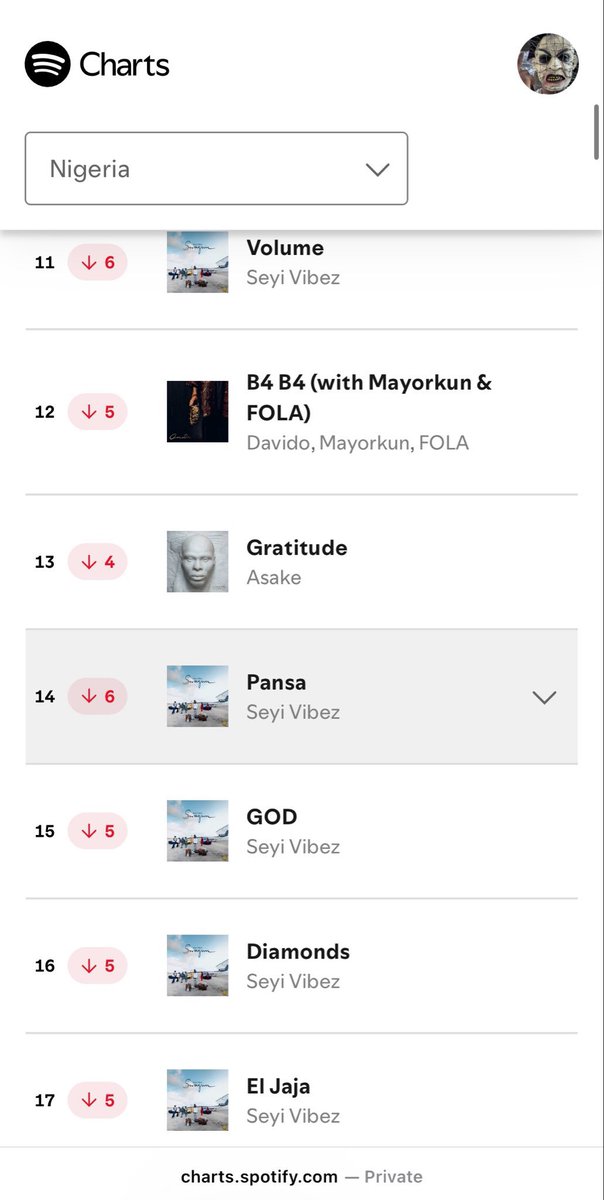This screenshot has height=1200, width=604.
Task: Open the B4 B4 album cover thumbnail
Action: (x=197, y=412)
